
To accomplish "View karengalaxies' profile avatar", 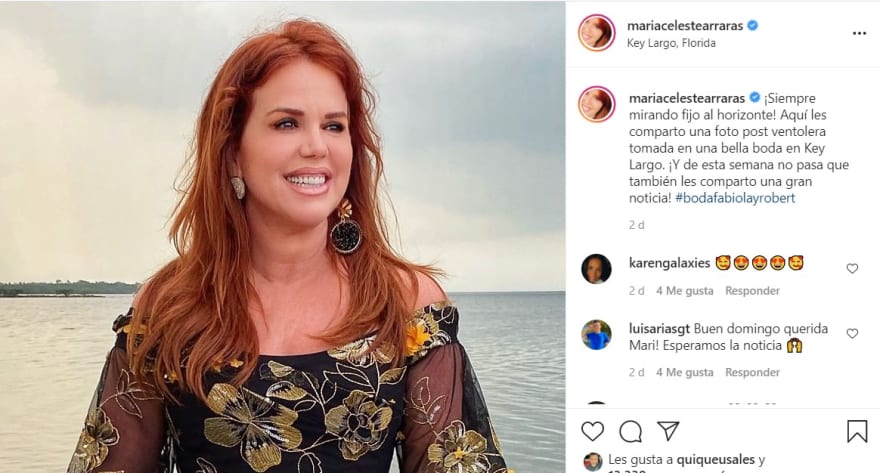I will tap(596, 268).
